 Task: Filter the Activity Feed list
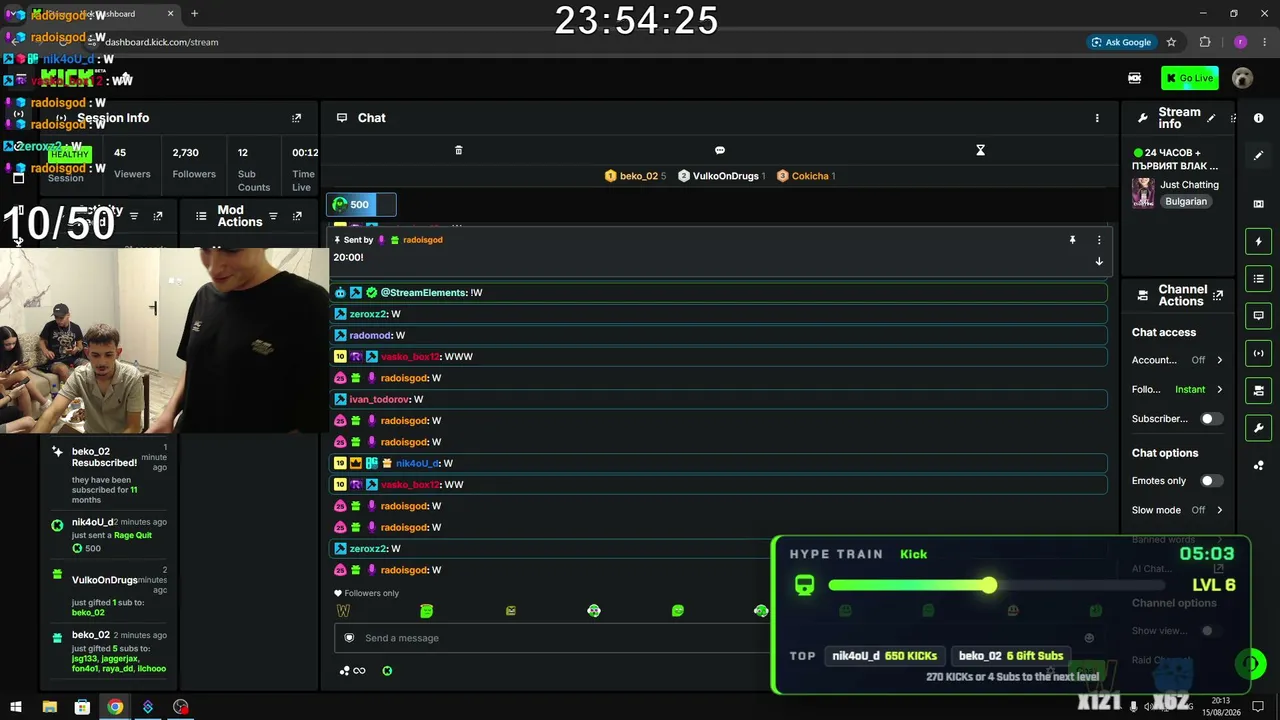pyautogui.click(x=134, y=216)
